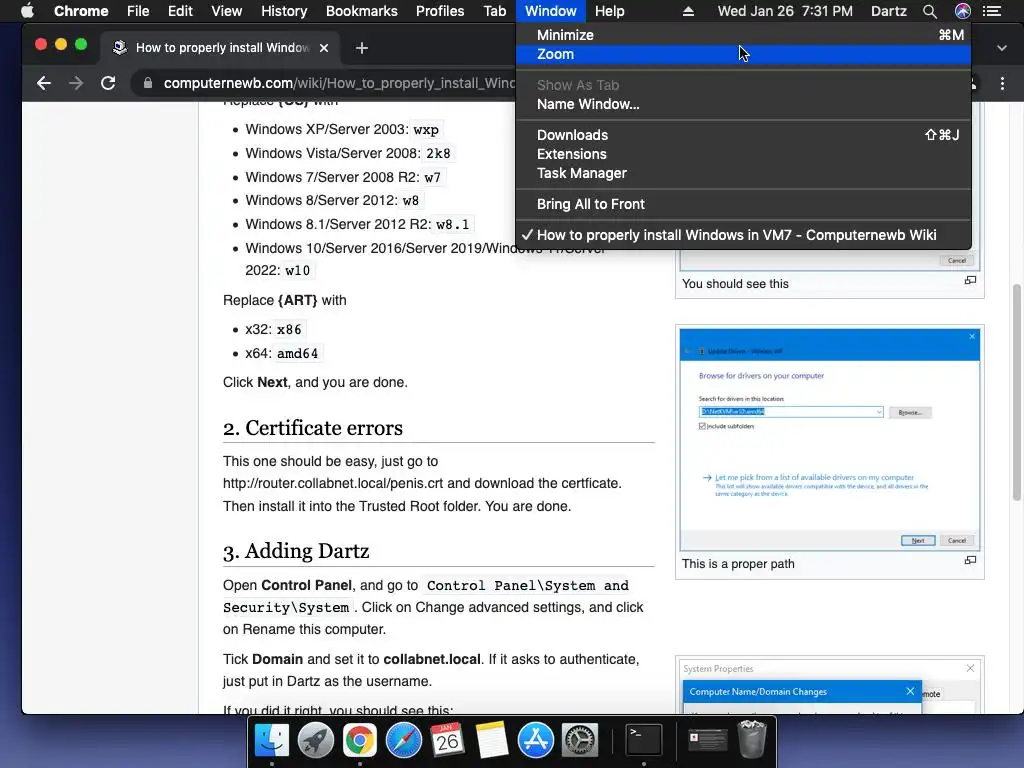Image resolution: width=1024 pixels, height=768 pixels.
Task: Click the Chrome back arrow
Action: coord(44,83)
